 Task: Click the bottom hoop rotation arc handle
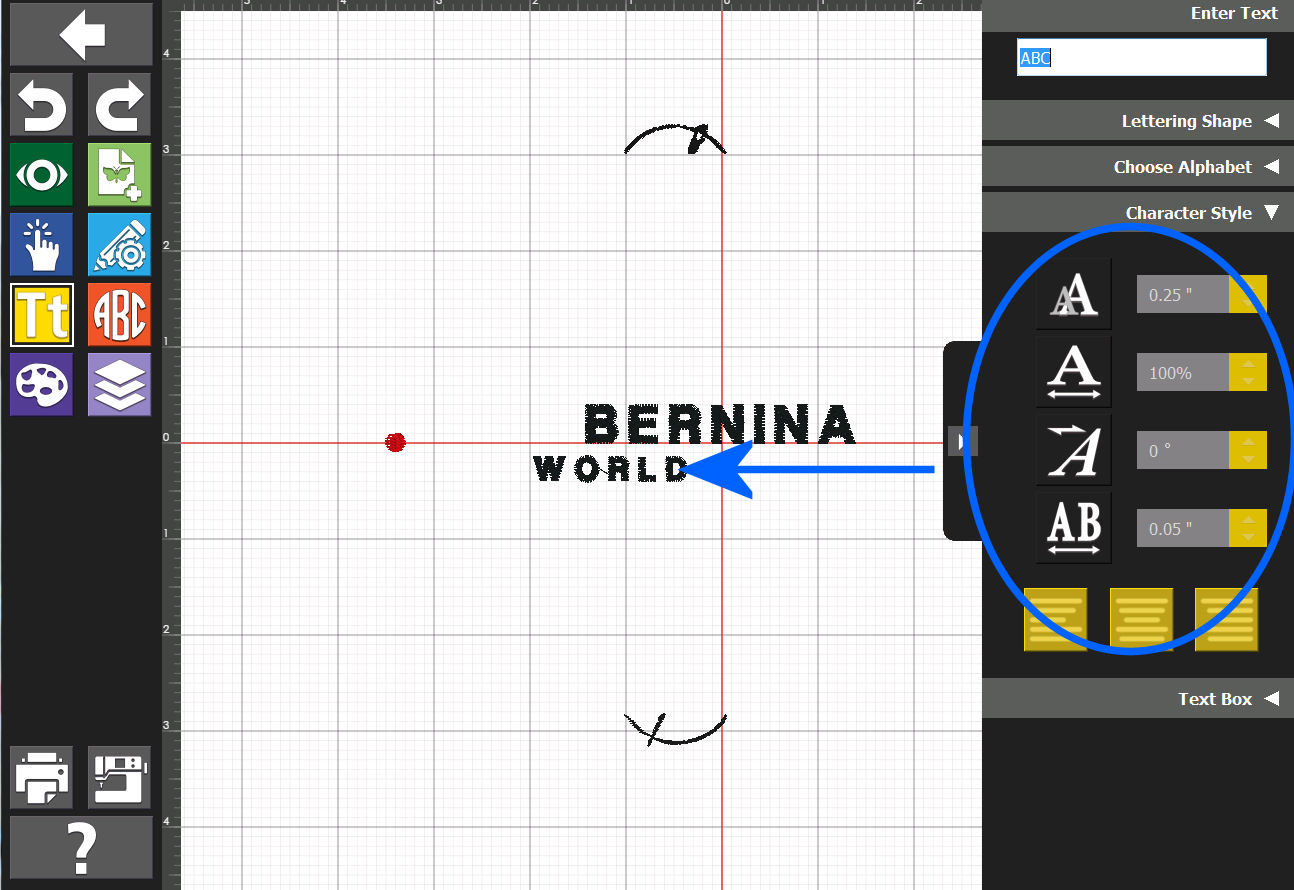[x=676, y=729]
